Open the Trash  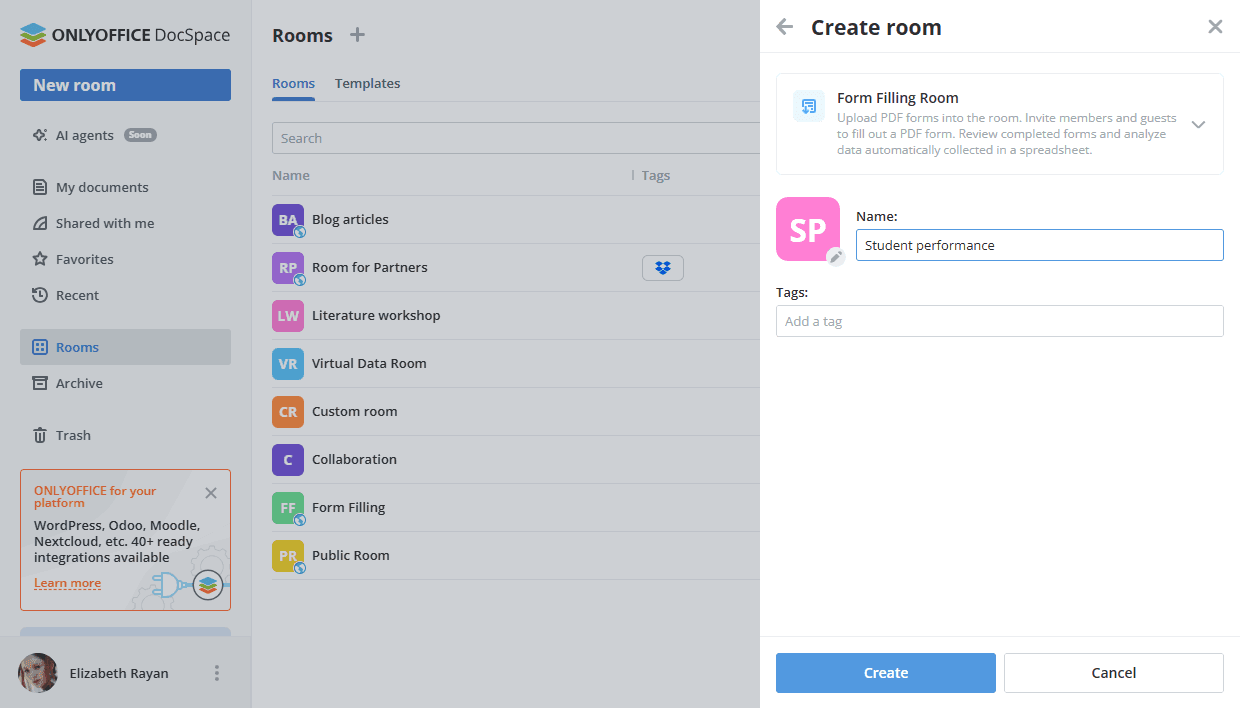tap(75, 434)
